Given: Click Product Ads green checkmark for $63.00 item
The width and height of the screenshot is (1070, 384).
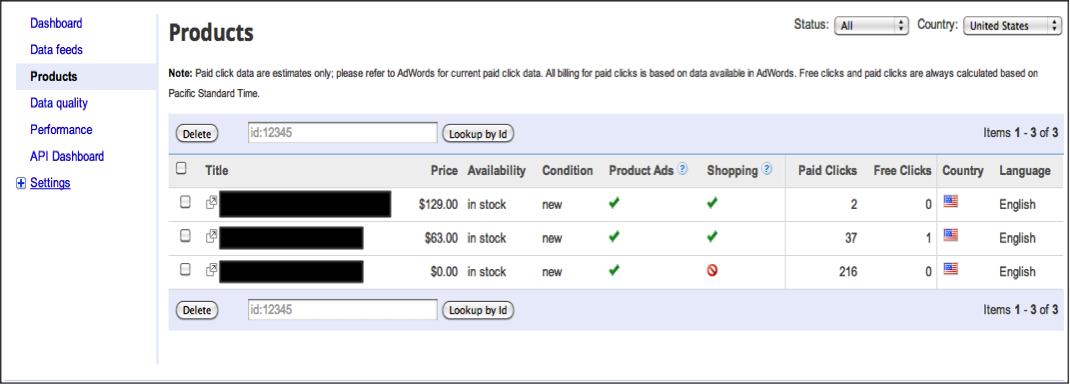Looking at the screenshot, I should (614, 237).
